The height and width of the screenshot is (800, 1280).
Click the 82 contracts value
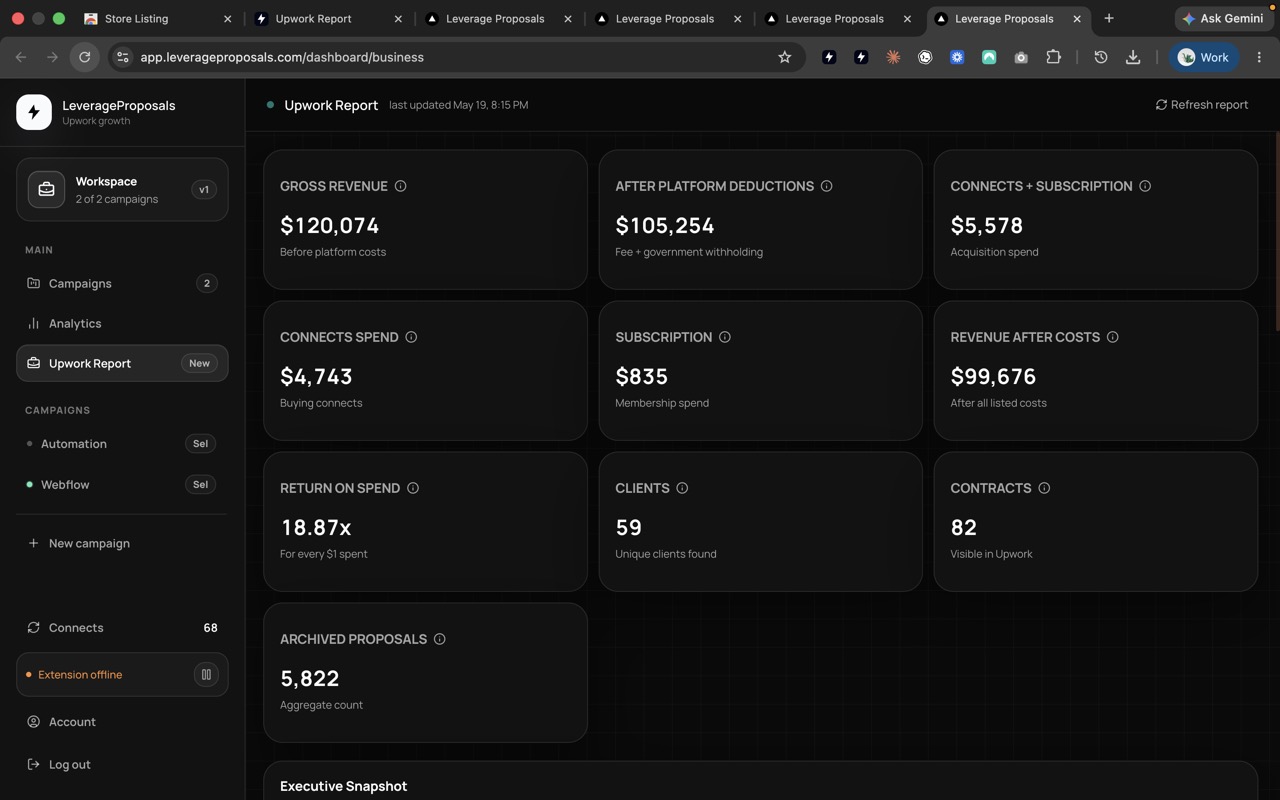click(x=964, y=528)
